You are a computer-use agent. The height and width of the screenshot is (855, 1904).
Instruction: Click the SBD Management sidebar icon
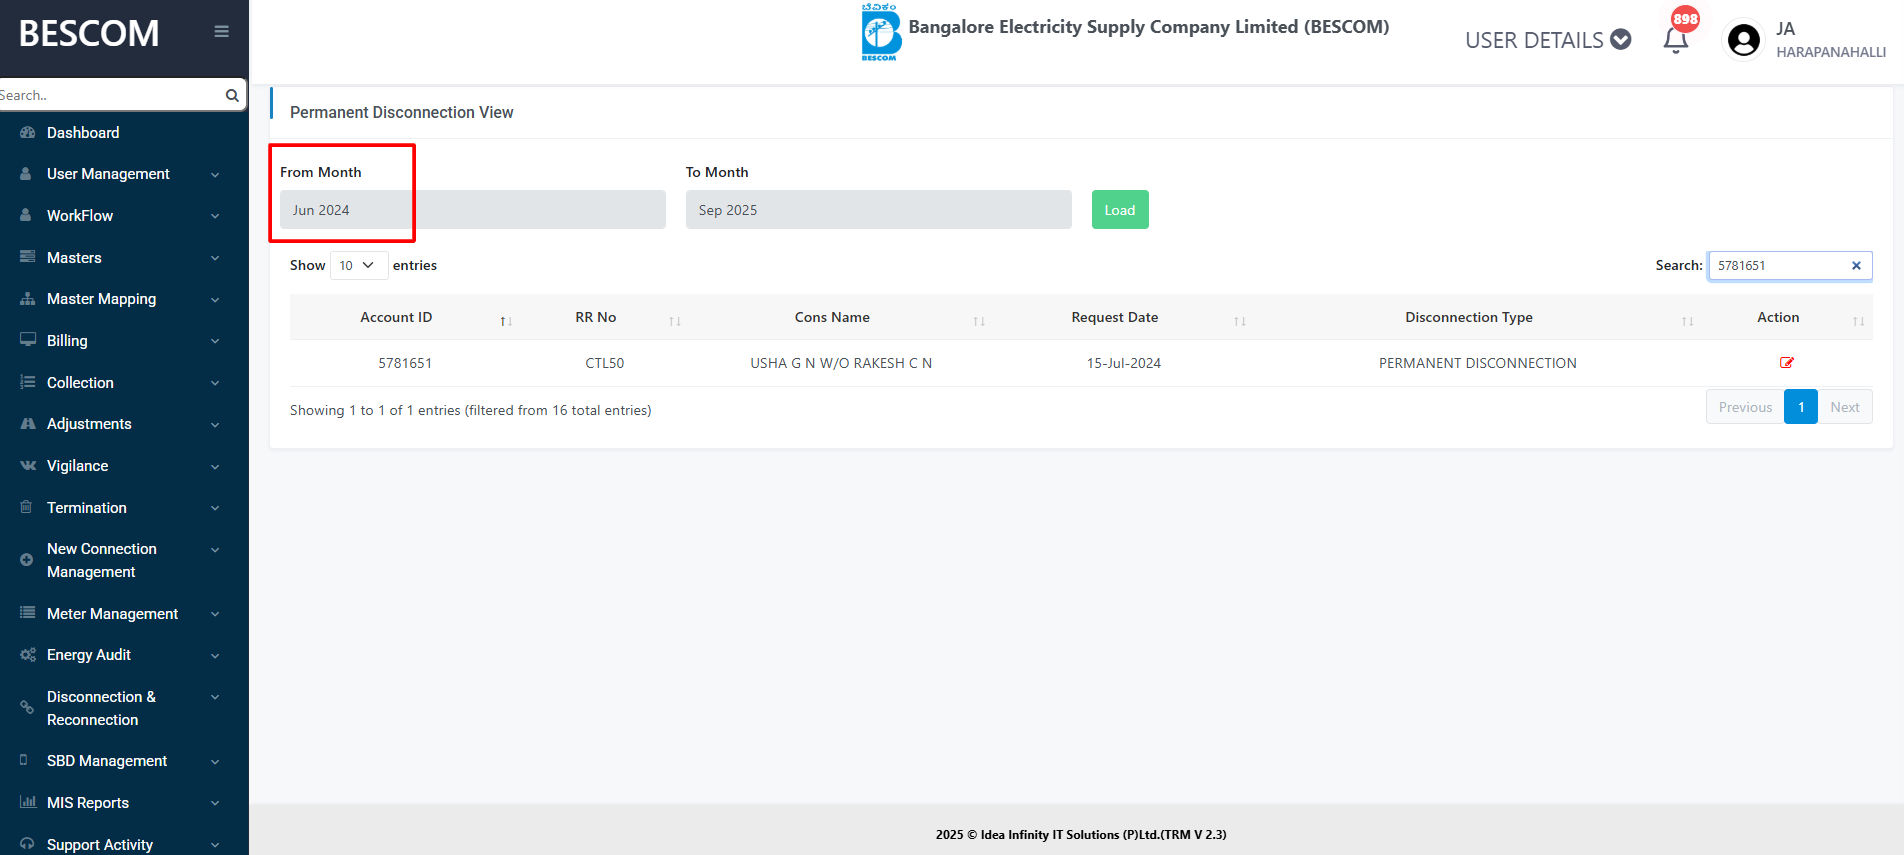24,761
